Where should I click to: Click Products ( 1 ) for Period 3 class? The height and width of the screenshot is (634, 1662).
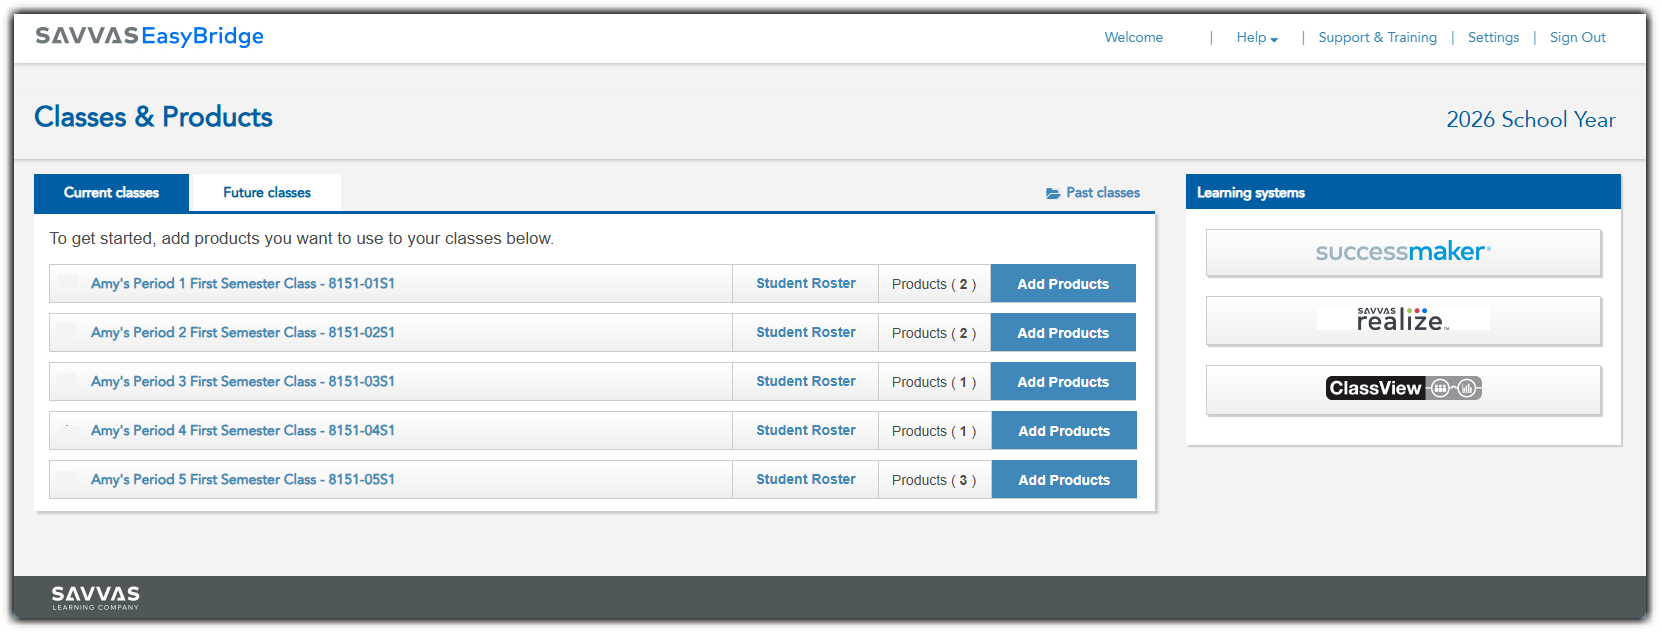point(934,382)
